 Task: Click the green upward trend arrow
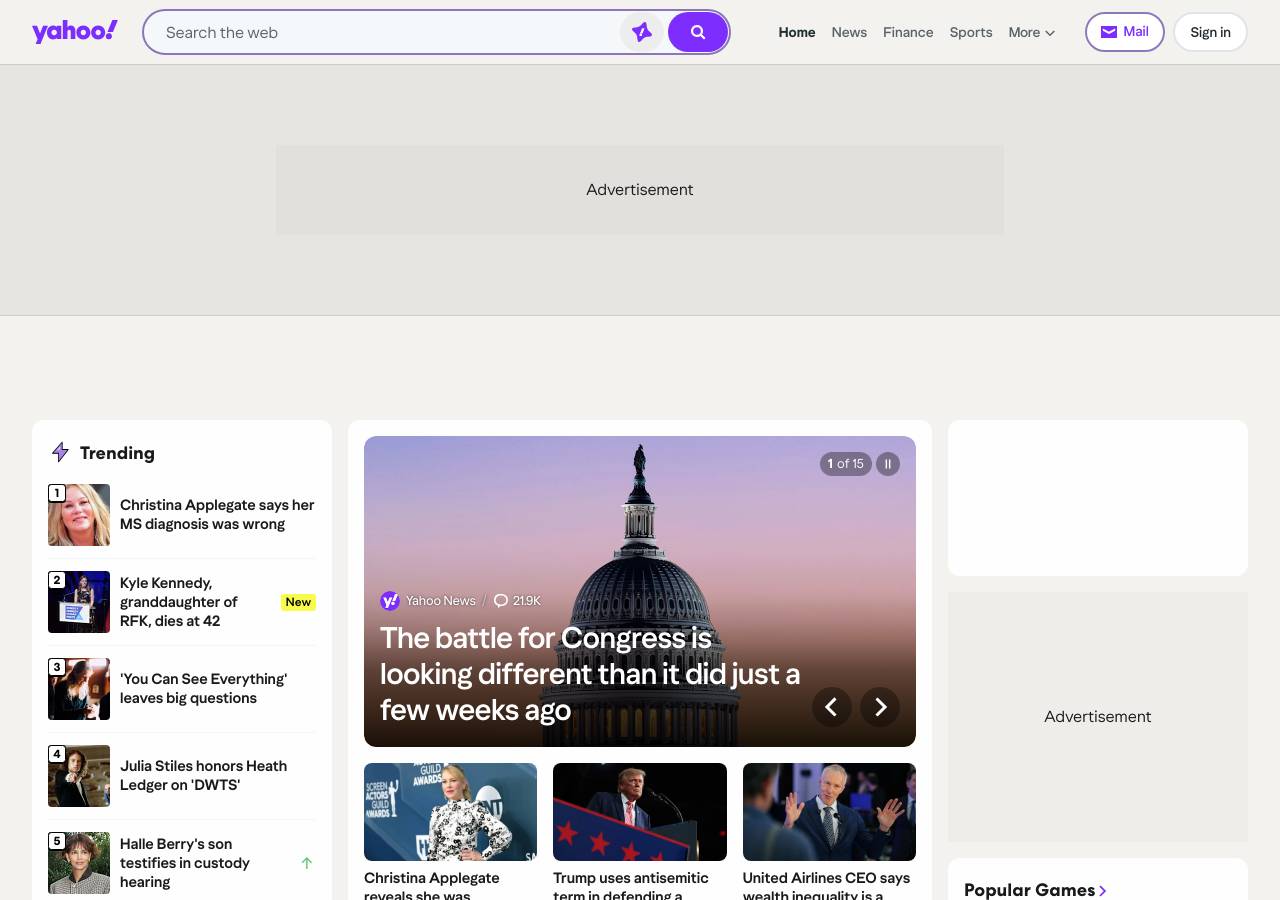307,863
